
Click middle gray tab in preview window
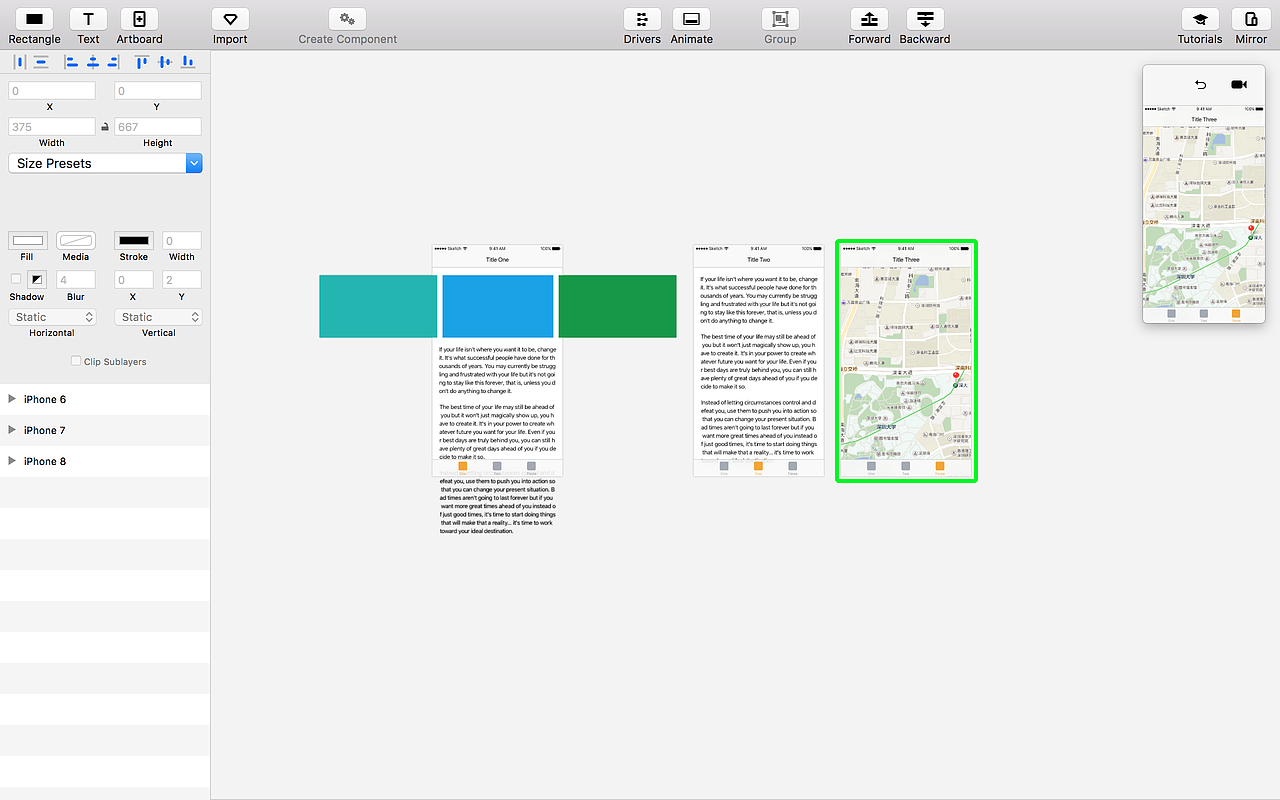click(1203, 314)
